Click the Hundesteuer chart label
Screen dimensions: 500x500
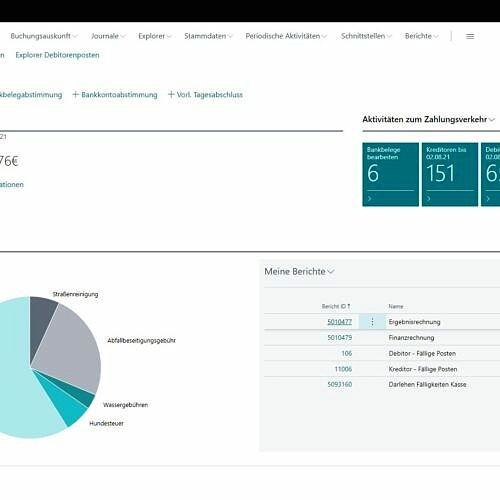[106, 423]
